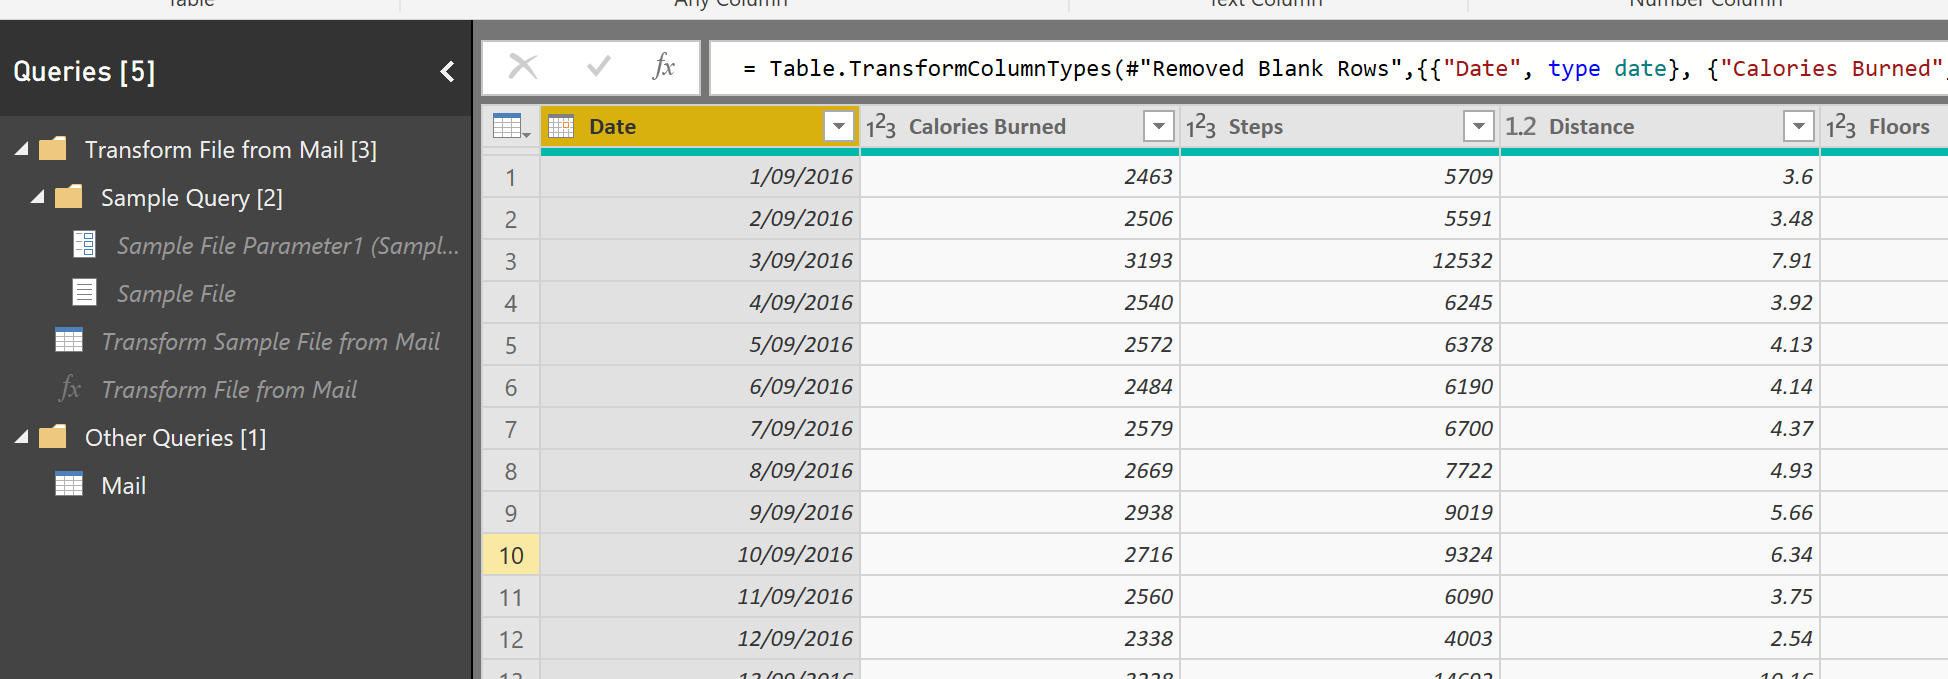The height and width of the screenshot is (679, 1948).
Task: Open the table menu icon in the grid corner
Action: pos(511,127)
